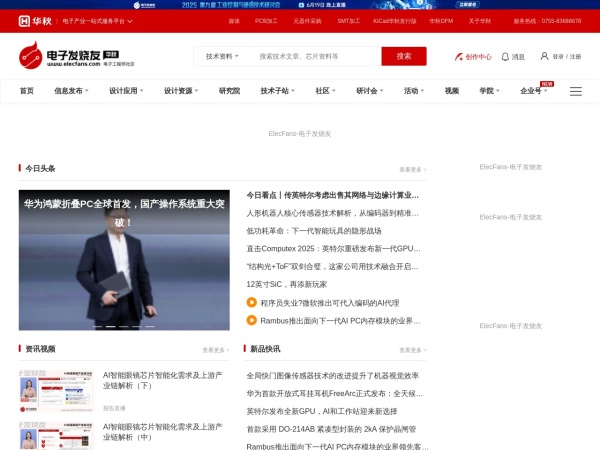Click 查看更多 next to 新品快讯
This screenshot has height=450, width=600.
pos(413,350)
